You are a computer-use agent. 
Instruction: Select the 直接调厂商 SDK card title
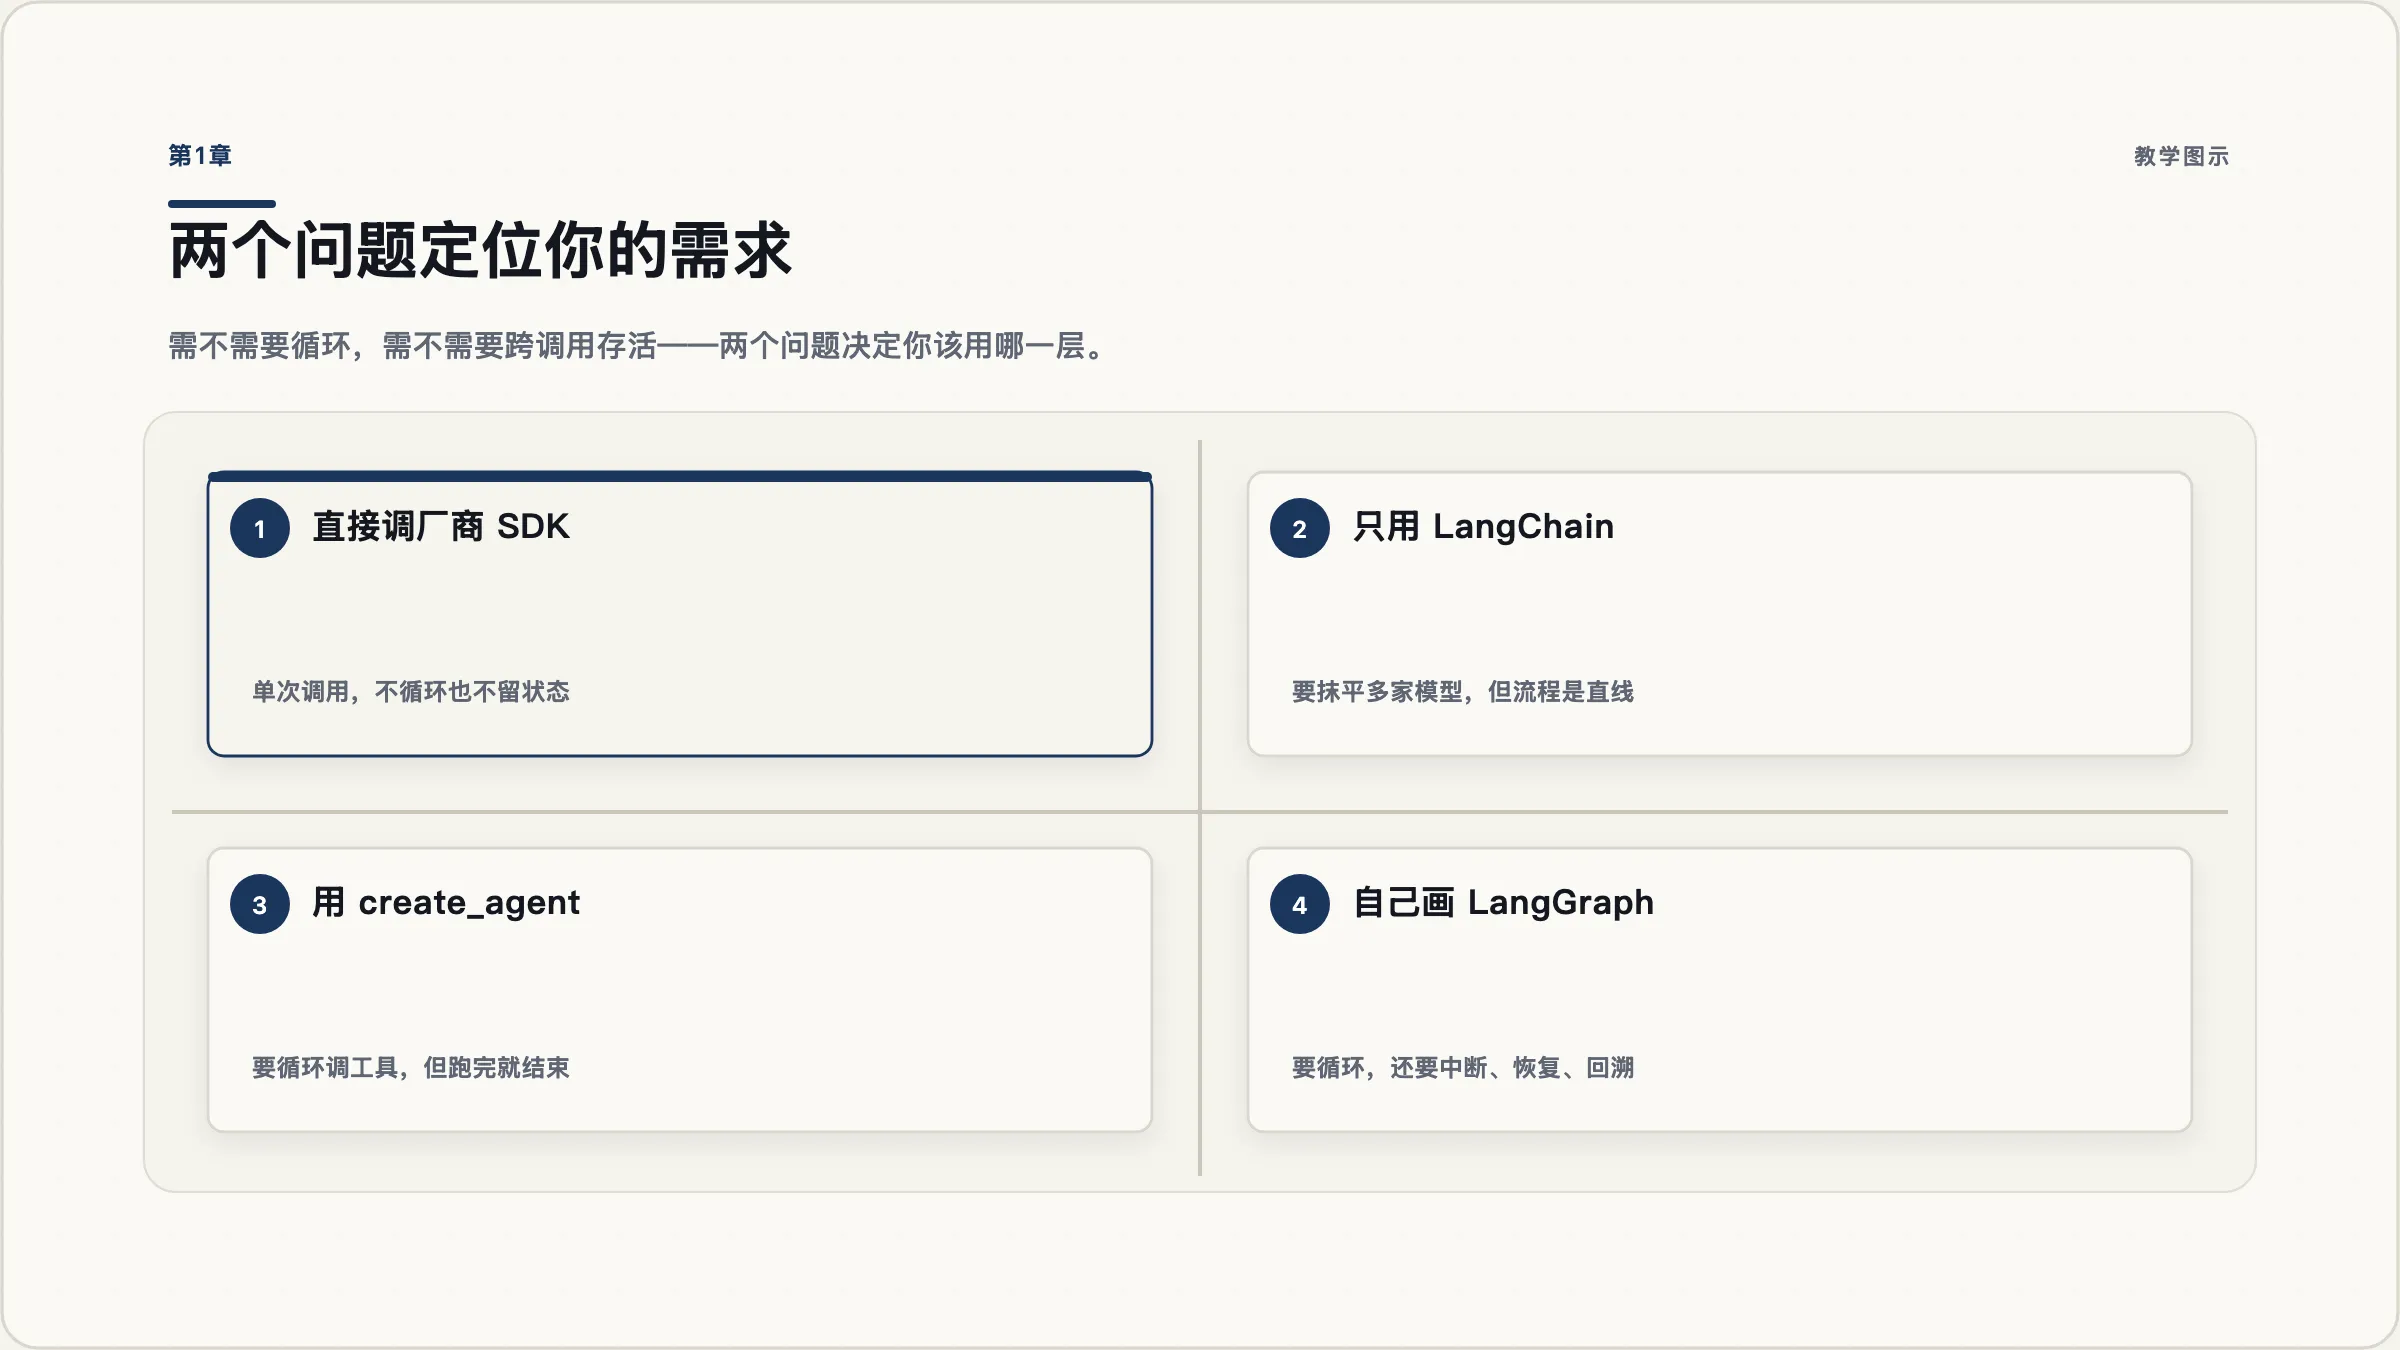point(441,526)
